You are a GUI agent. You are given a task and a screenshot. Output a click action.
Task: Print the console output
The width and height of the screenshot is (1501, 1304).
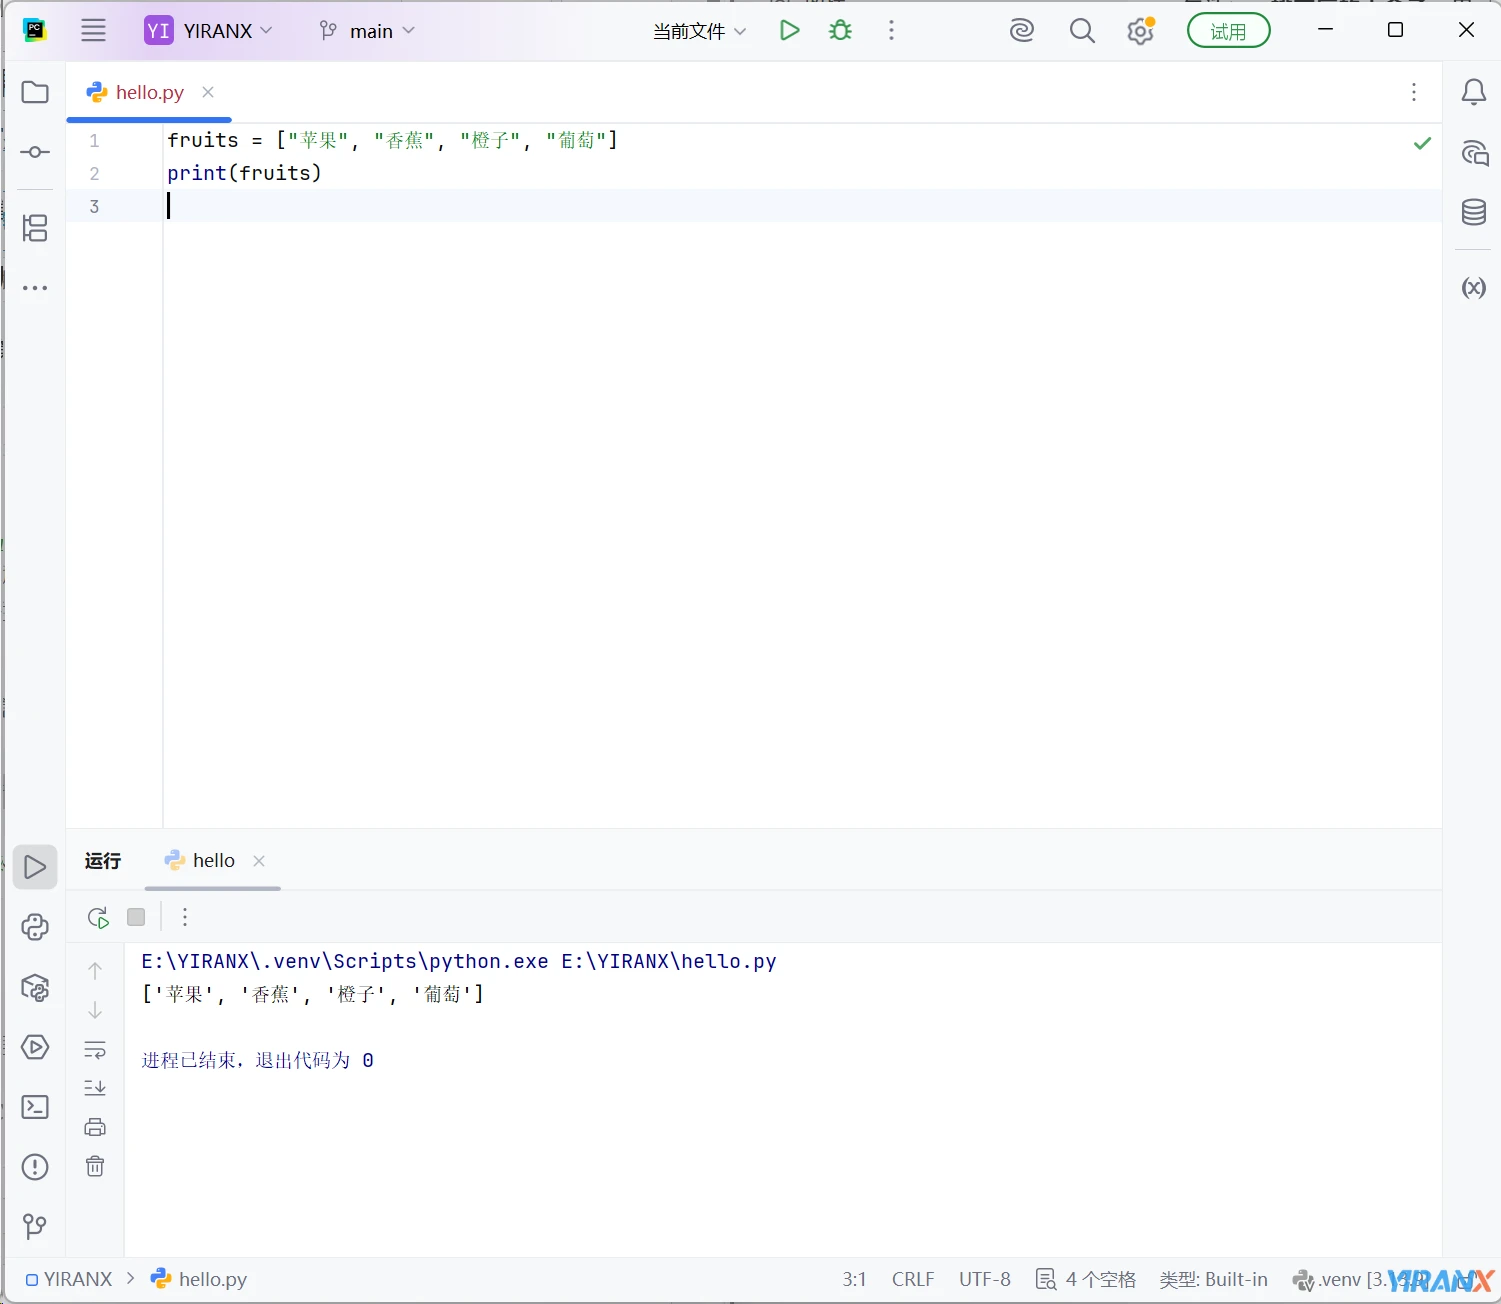point(95,1127)
